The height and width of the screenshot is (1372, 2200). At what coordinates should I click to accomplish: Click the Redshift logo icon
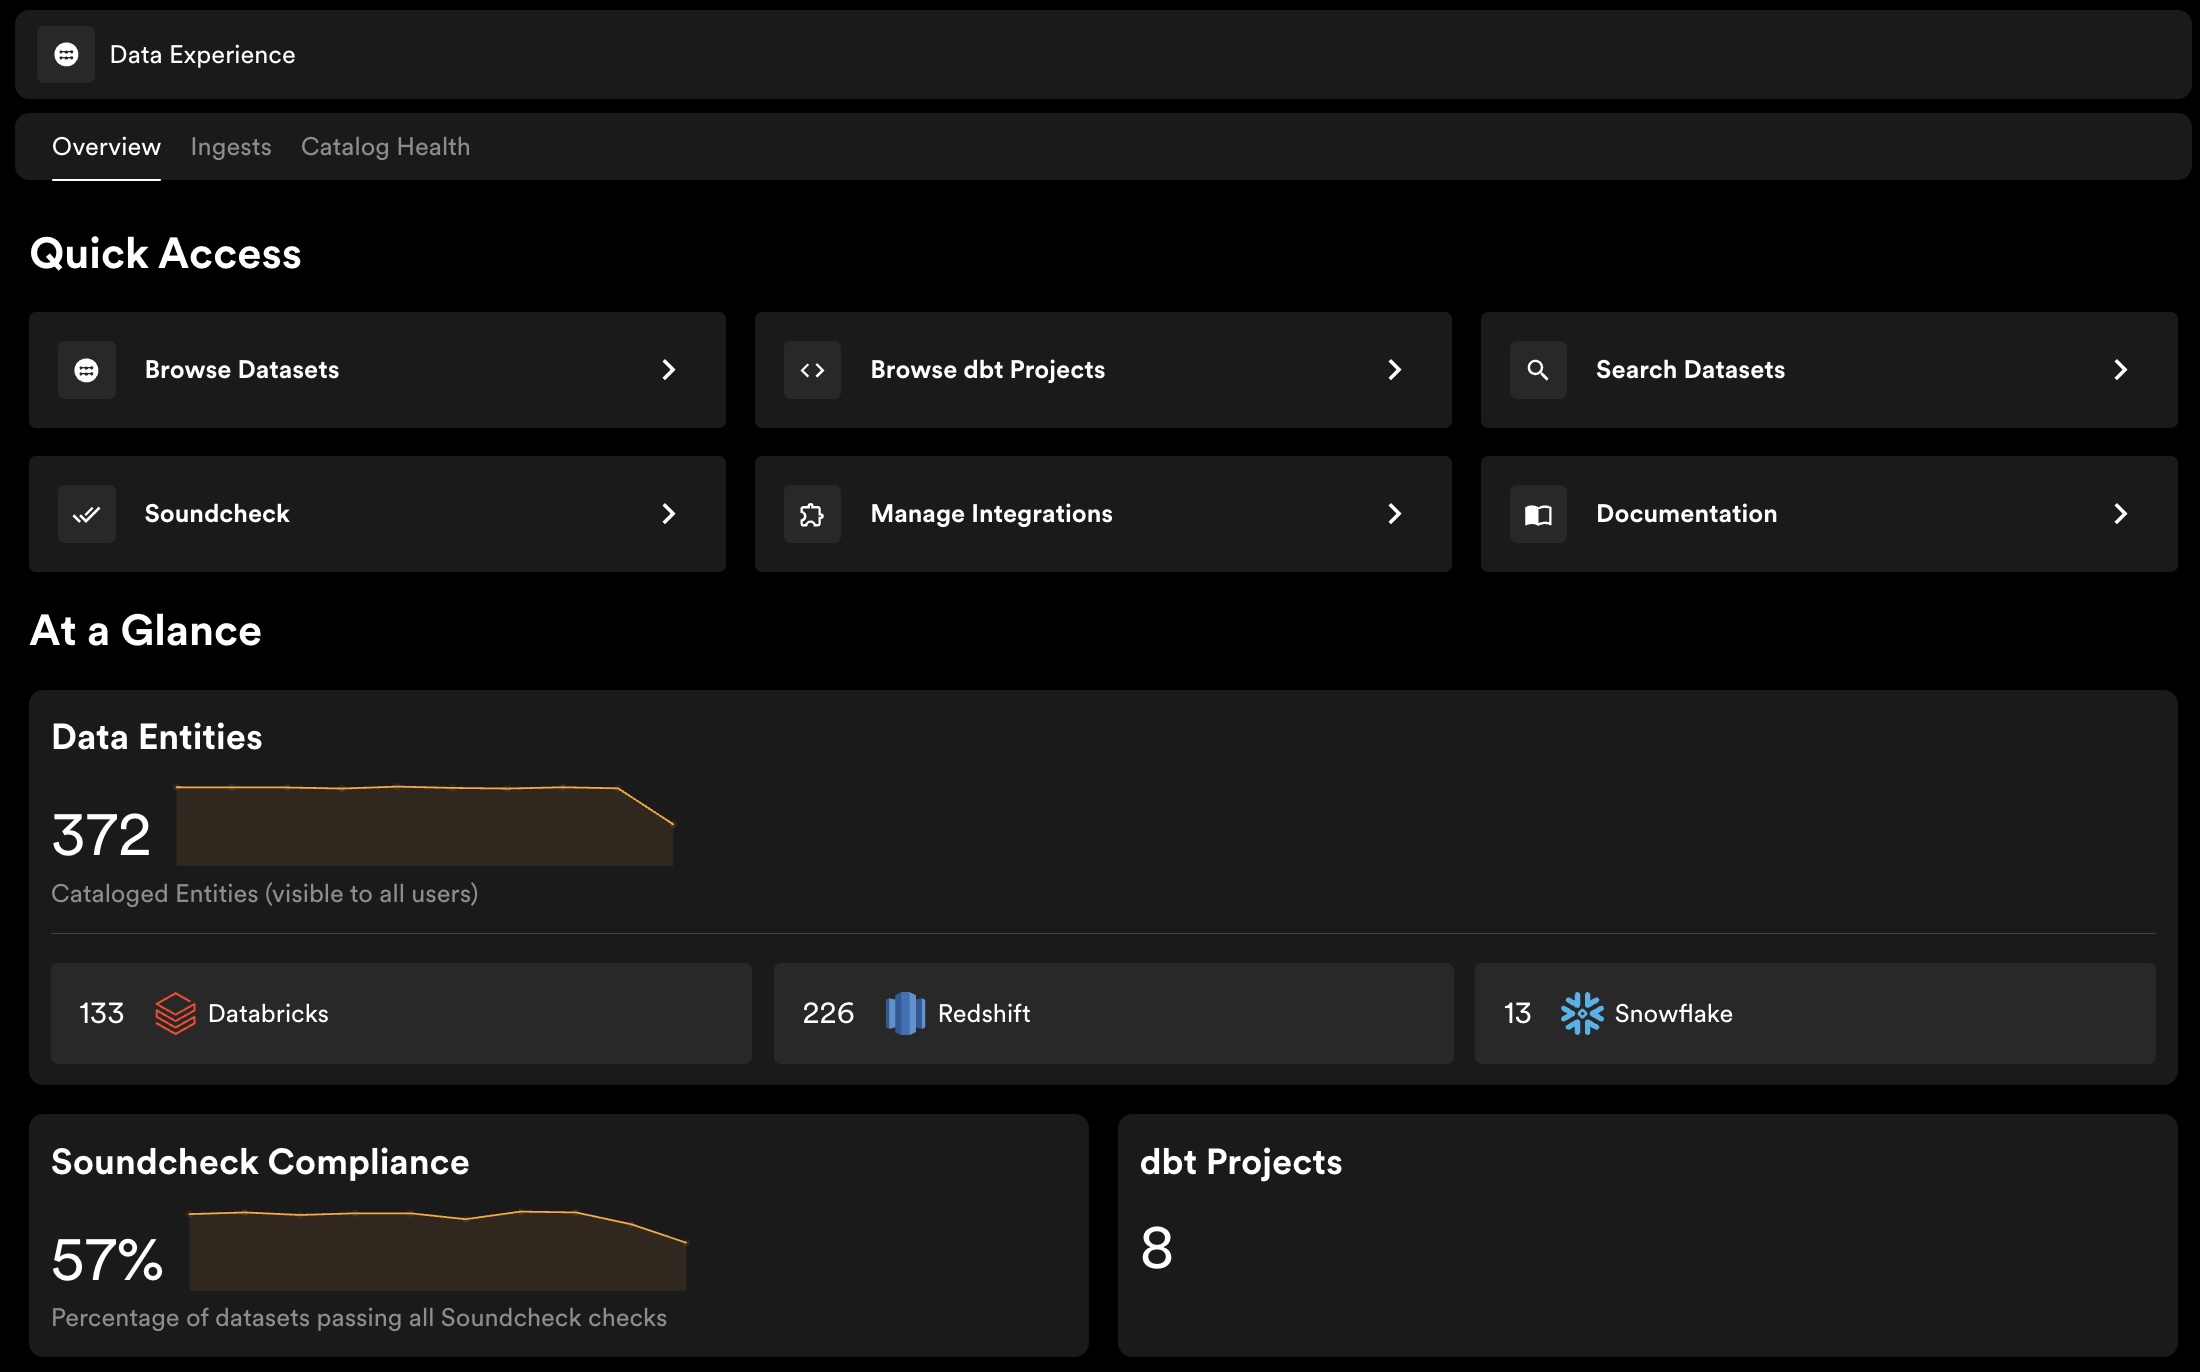tap(905, 1013)
